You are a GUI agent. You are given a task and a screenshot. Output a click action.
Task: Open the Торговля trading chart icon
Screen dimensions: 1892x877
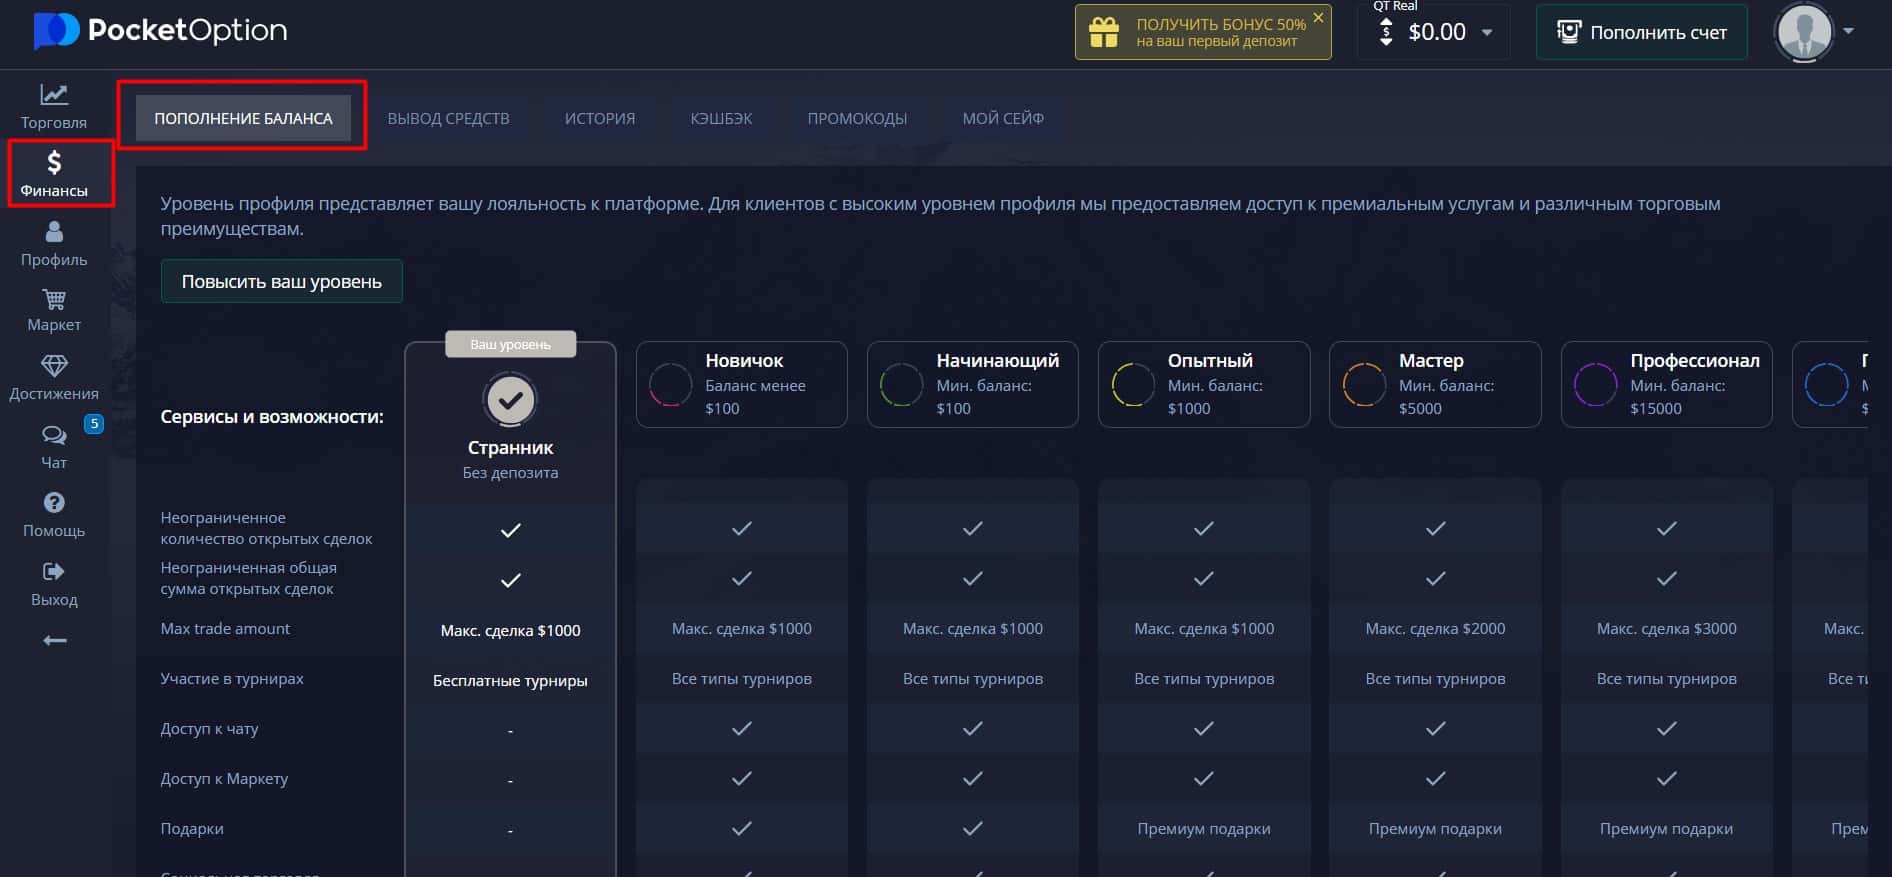coord(54,95)
